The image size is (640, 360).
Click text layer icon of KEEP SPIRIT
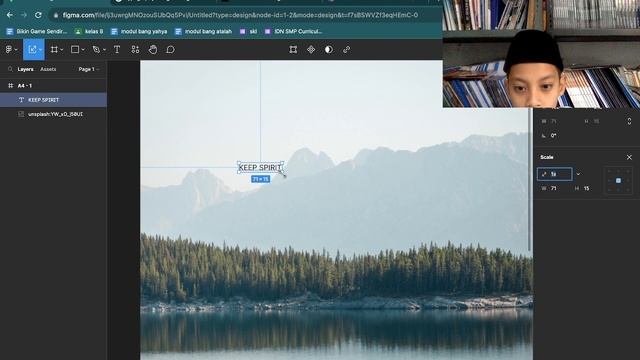(x=21, y=100)
